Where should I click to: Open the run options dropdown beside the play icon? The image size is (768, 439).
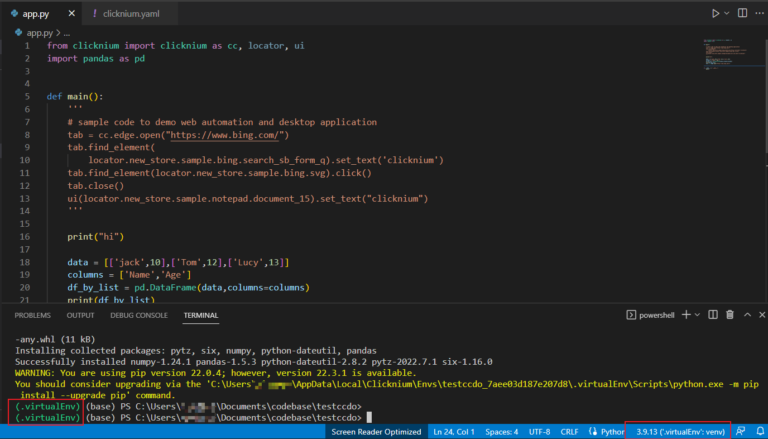[726, 14]
